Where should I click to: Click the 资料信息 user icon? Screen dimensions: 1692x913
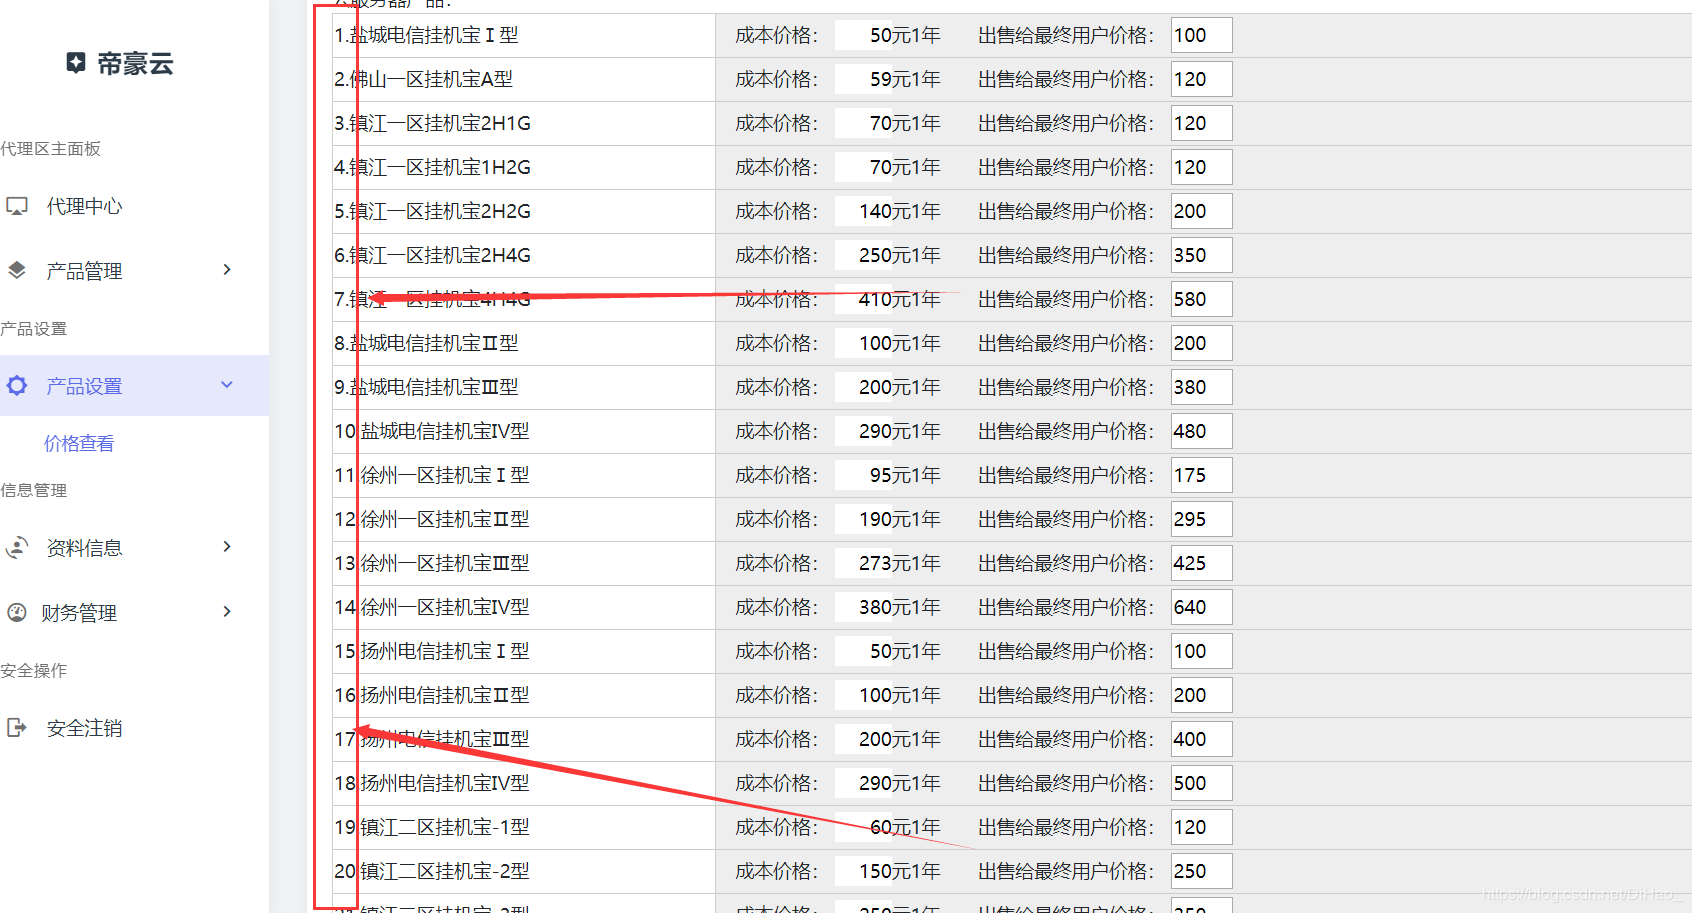(x=17, y=547)
